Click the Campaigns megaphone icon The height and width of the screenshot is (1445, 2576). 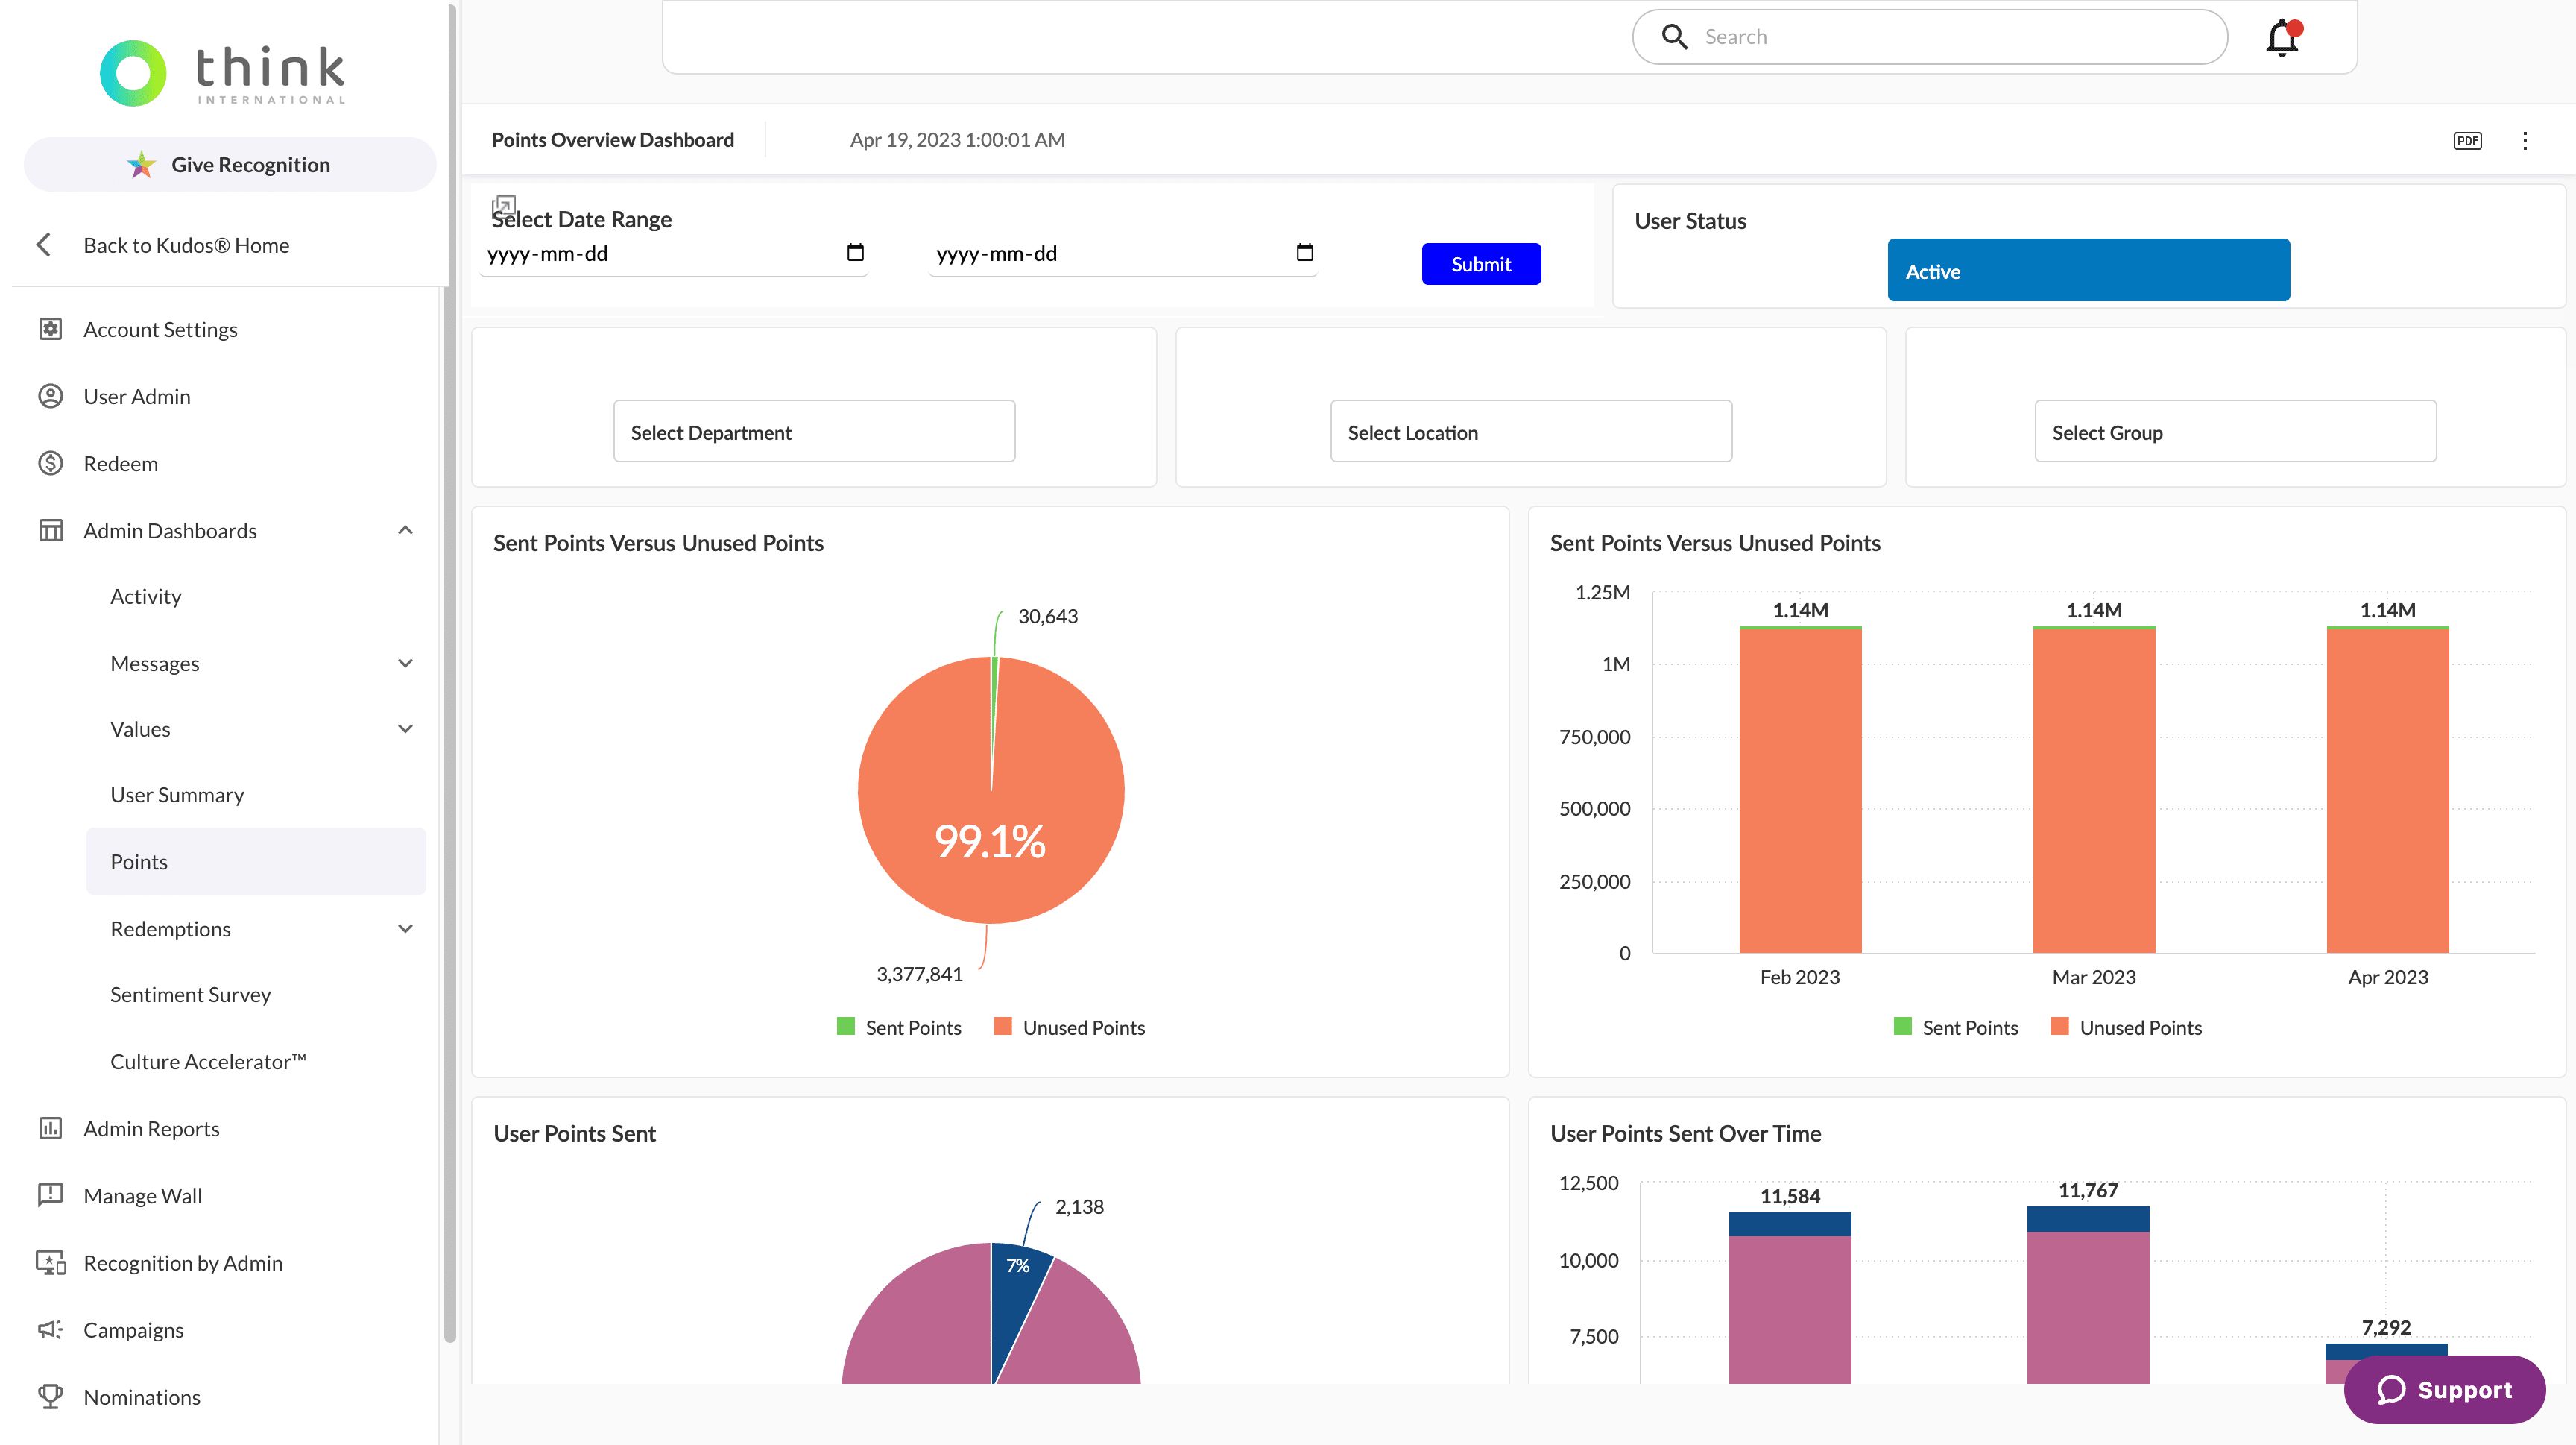click(50, 1329)
